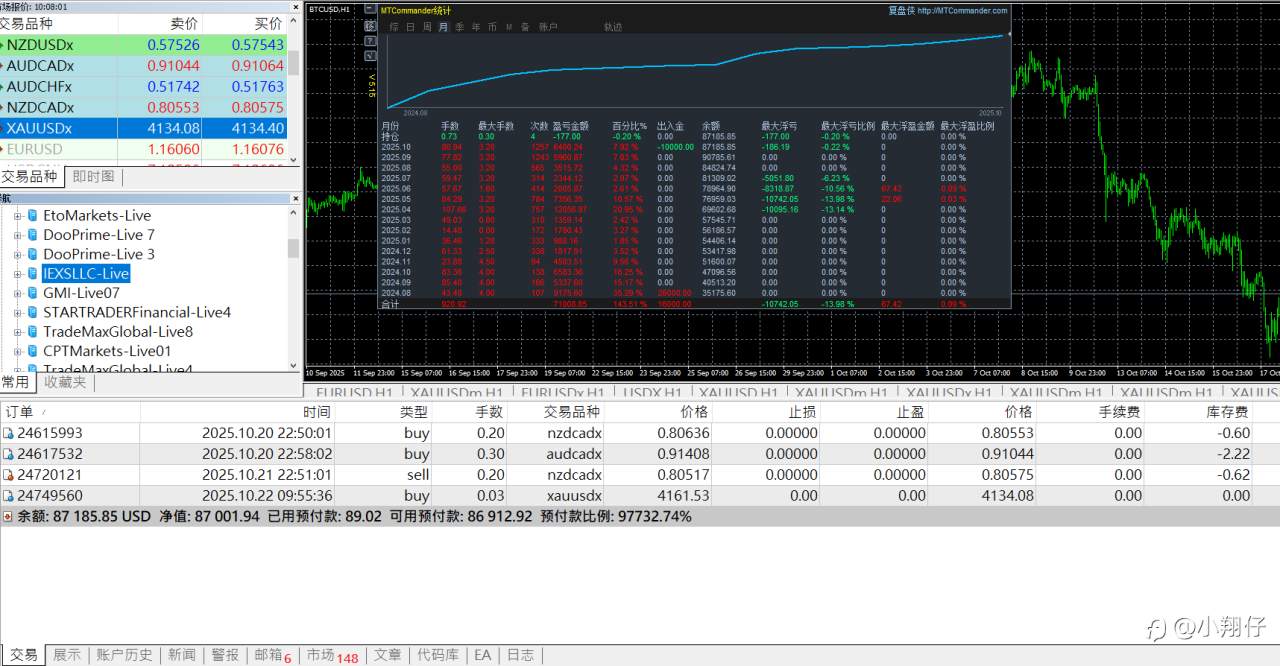Screen dimensions: 1280x666
Task: Click the 轨迹 button in statistics panel
Action: click(x=613, y=27)
